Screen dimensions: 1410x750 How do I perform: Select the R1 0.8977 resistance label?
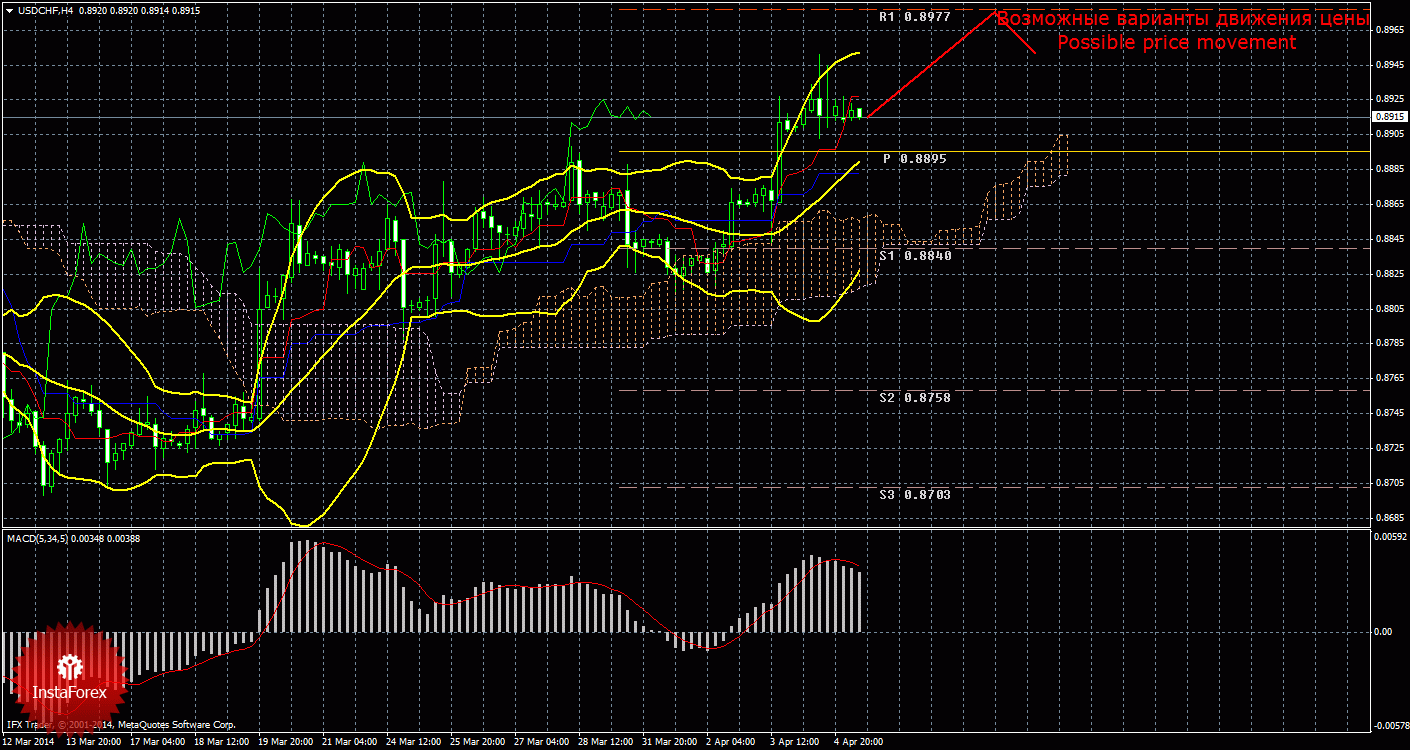tap(914, 17)
